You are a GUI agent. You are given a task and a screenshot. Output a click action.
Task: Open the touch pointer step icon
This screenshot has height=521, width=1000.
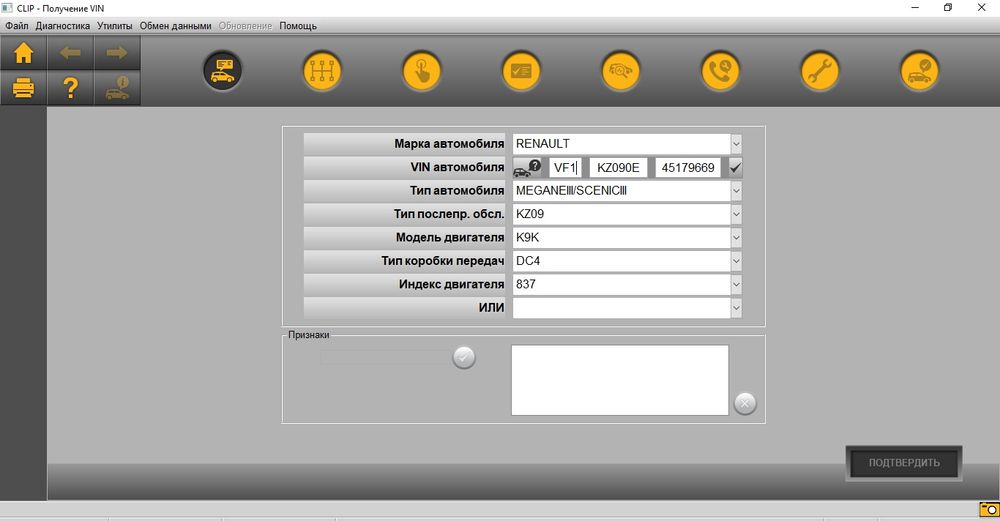coord(422,71)
